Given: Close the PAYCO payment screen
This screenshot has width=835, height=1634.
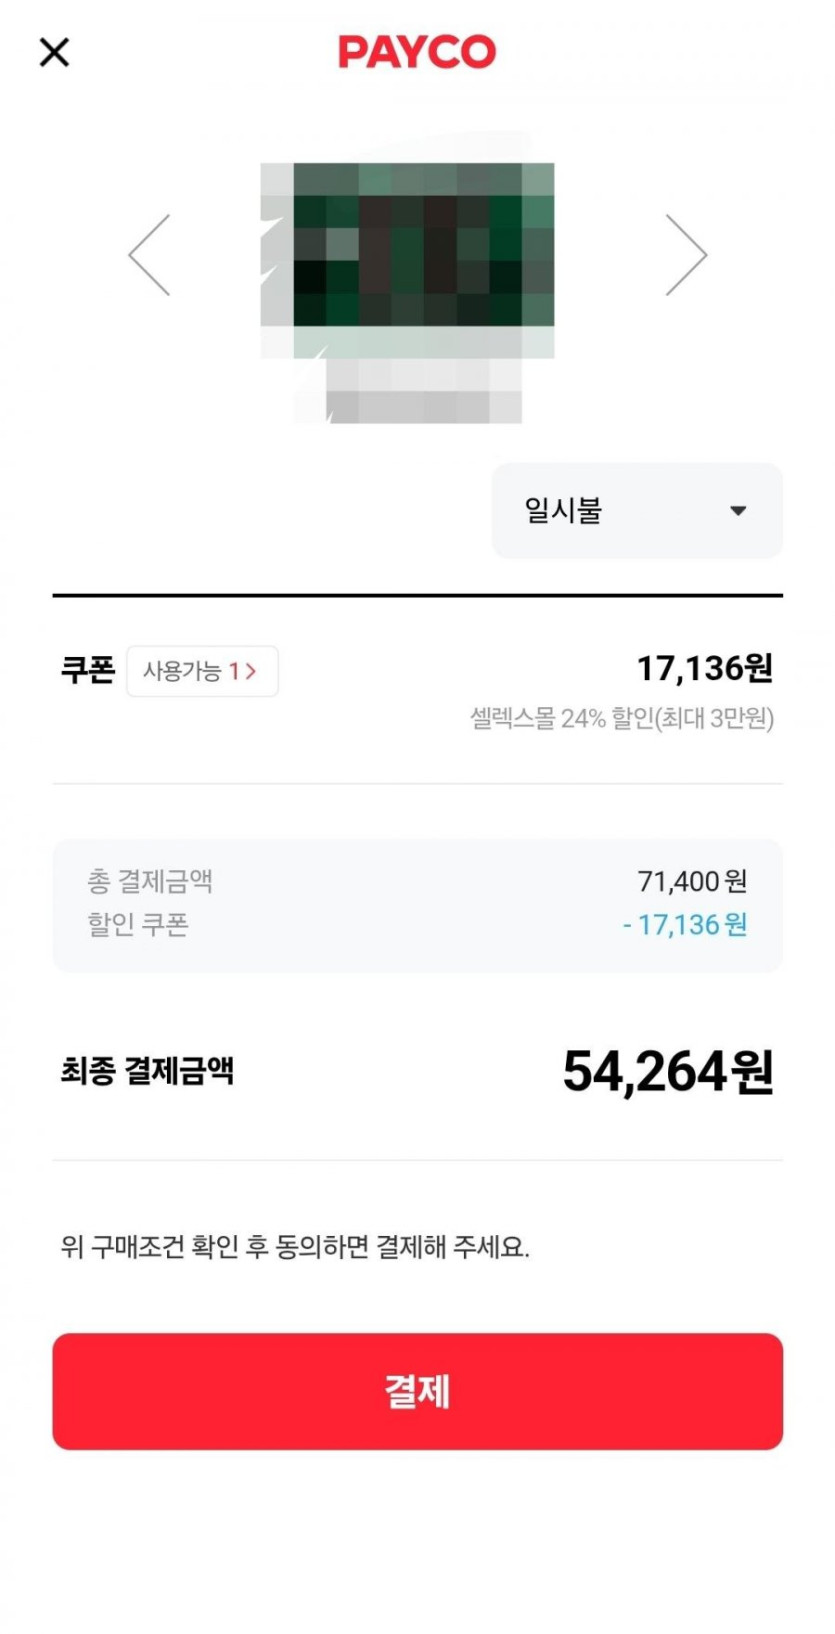Looking at the screenshot, I should pos(54,52).
